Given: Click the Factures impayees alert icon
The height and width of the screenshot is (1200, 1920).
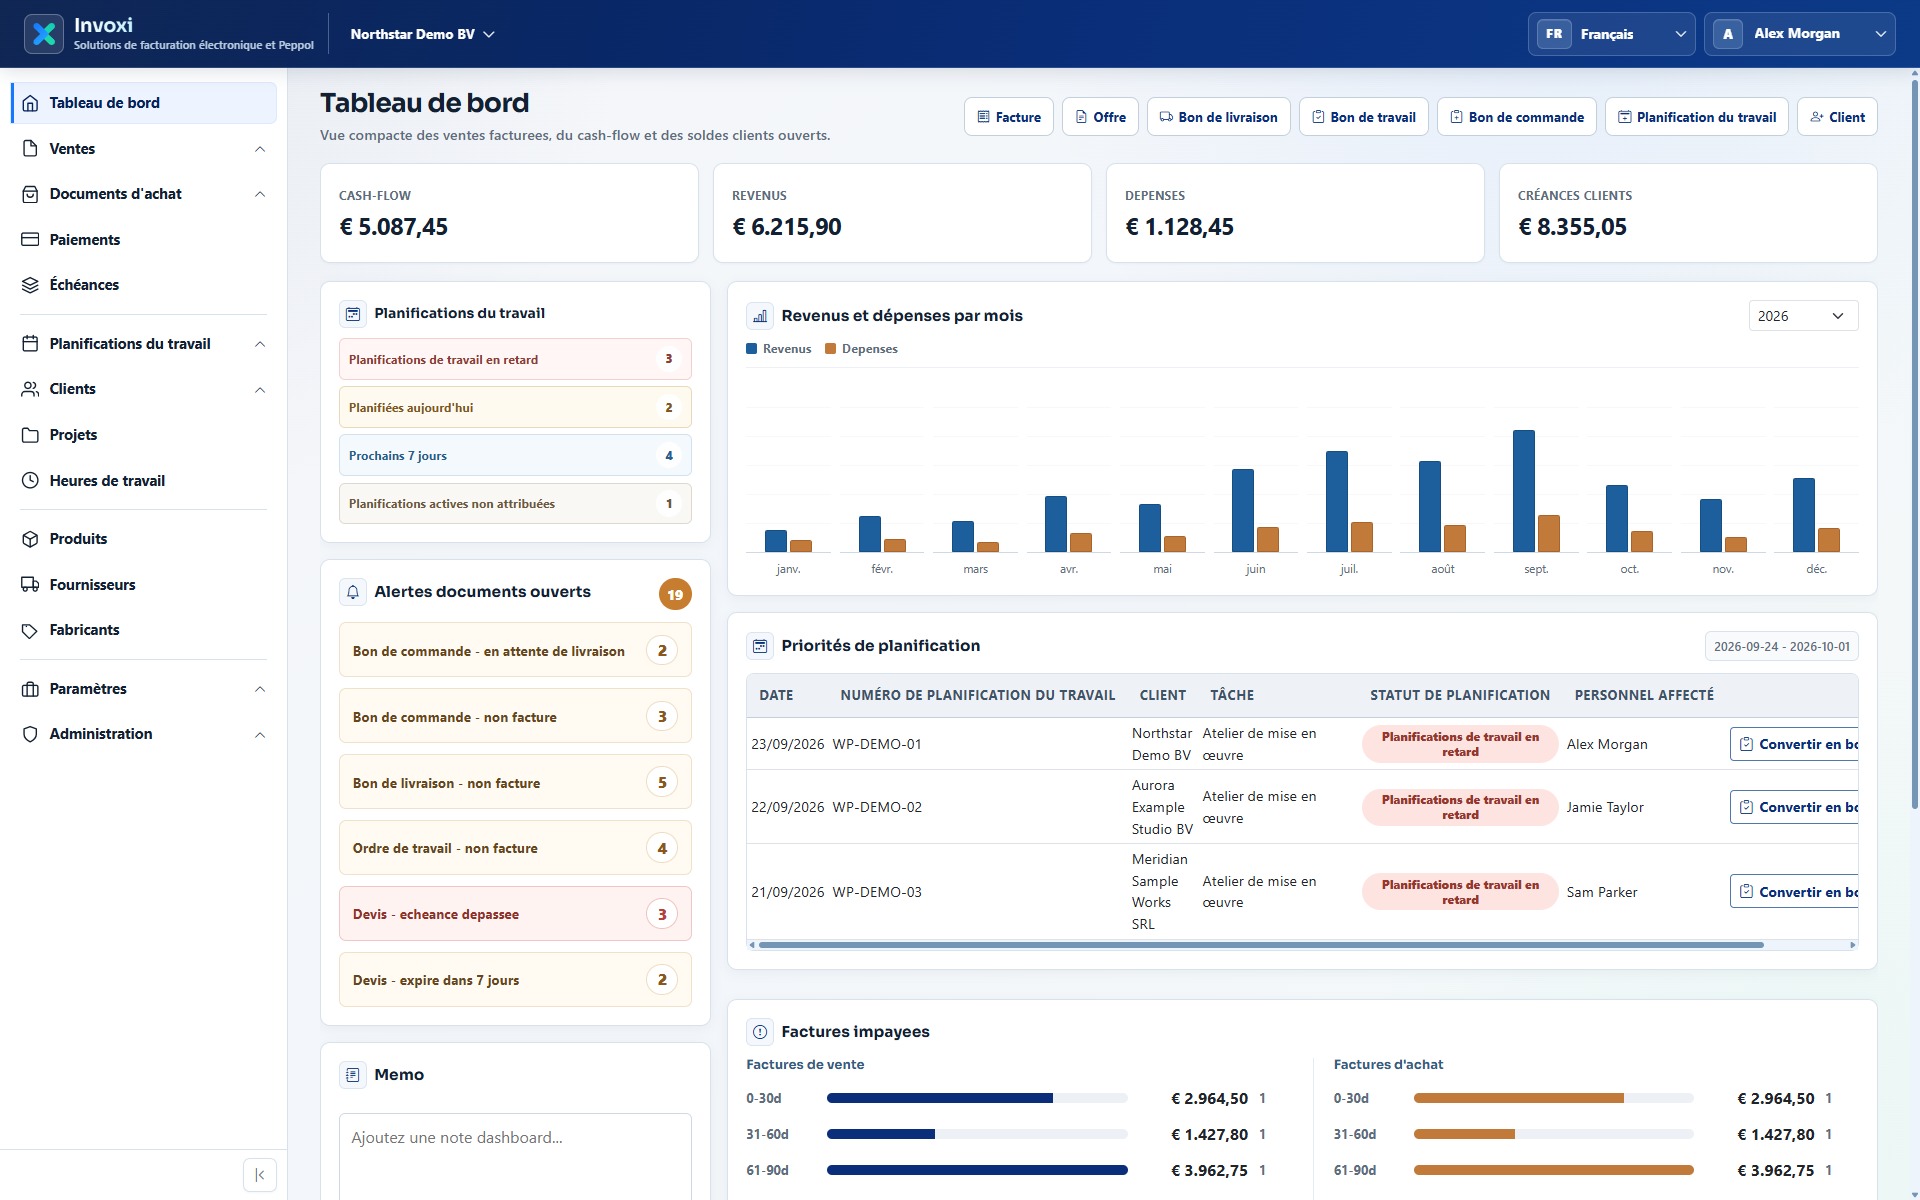Looking at the screenshot, I should [760, 1032].
